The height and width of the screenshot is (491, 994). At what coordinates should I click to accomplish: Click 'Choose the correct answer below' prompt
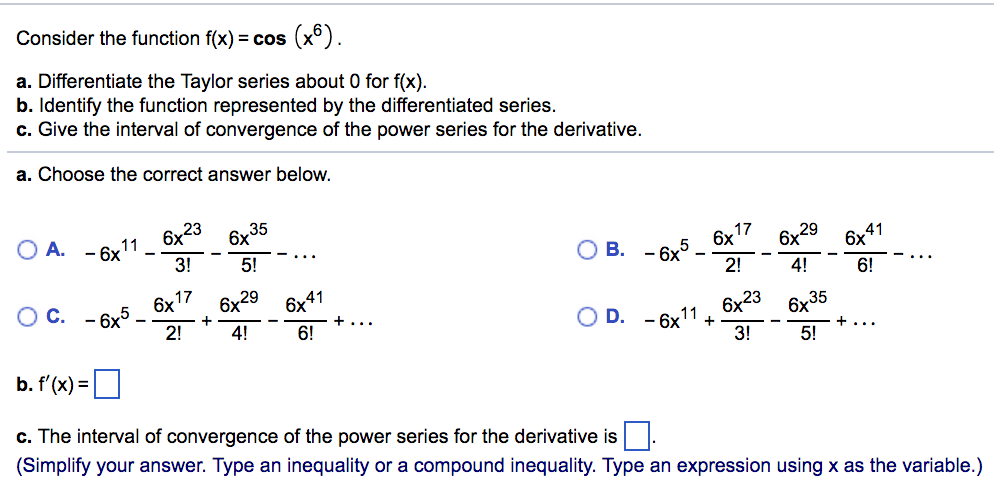(x=174, y=174)
